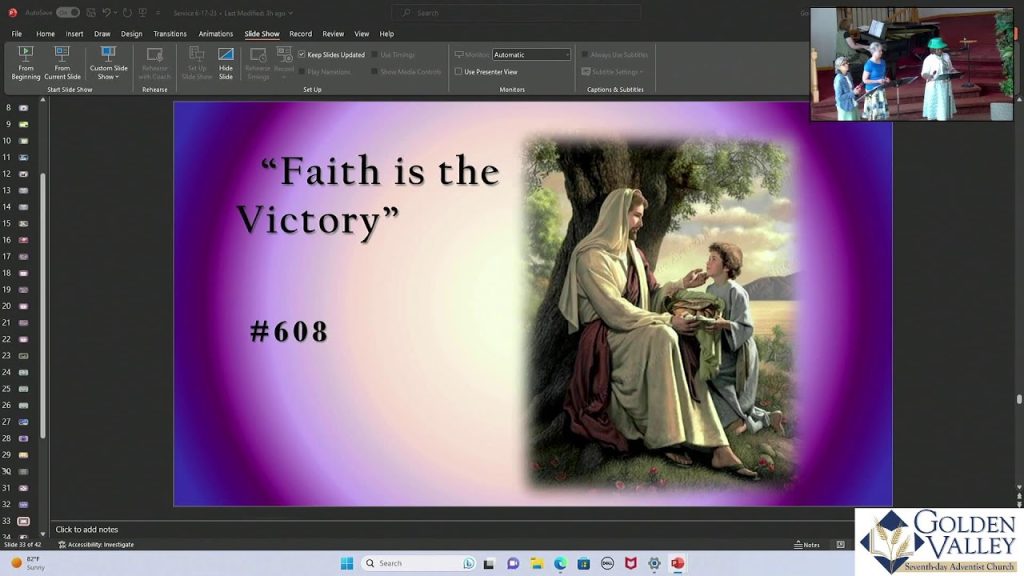1024x576 pixels.
Task: Select slide 12 thumbnail
Action: pos(24,174)
